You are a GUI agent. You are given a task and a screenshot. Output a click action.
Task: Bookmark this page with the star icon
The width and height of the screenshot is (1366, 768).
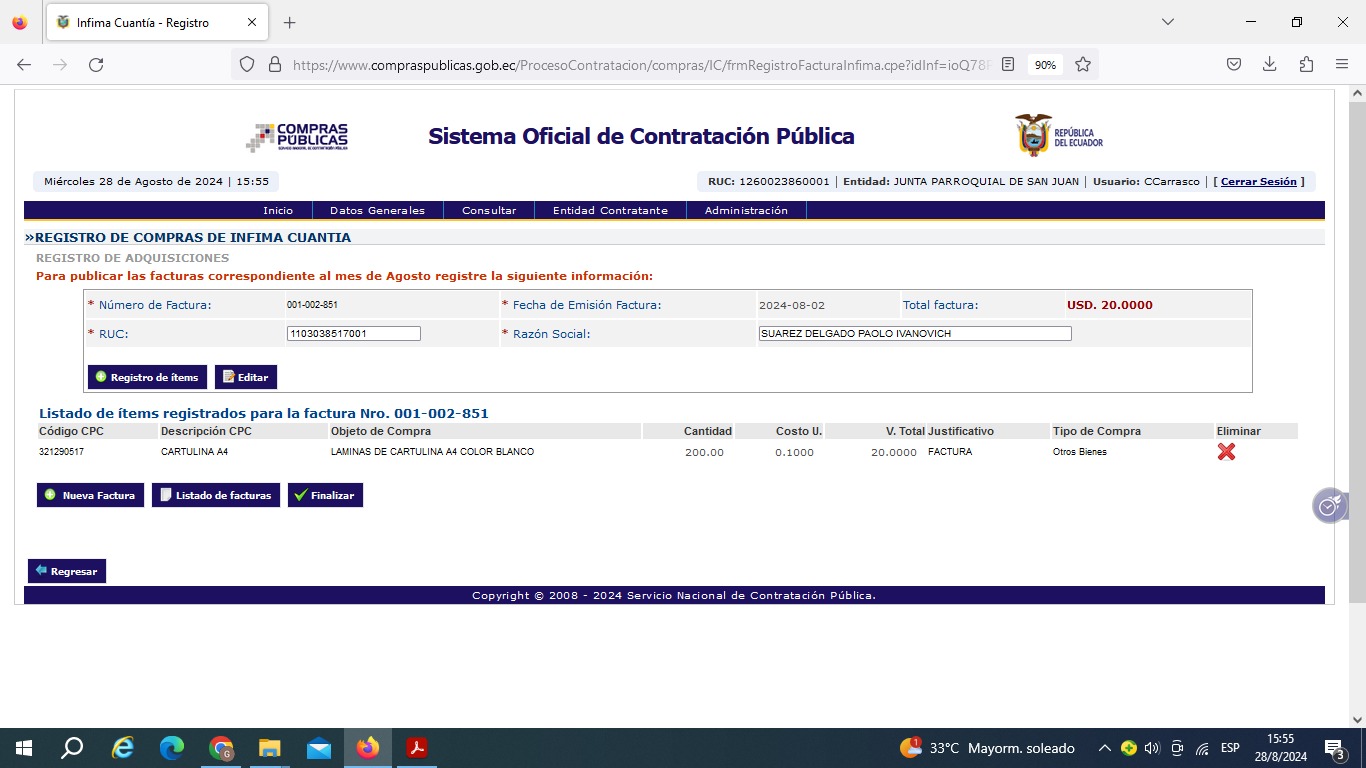click(1083, 65)
